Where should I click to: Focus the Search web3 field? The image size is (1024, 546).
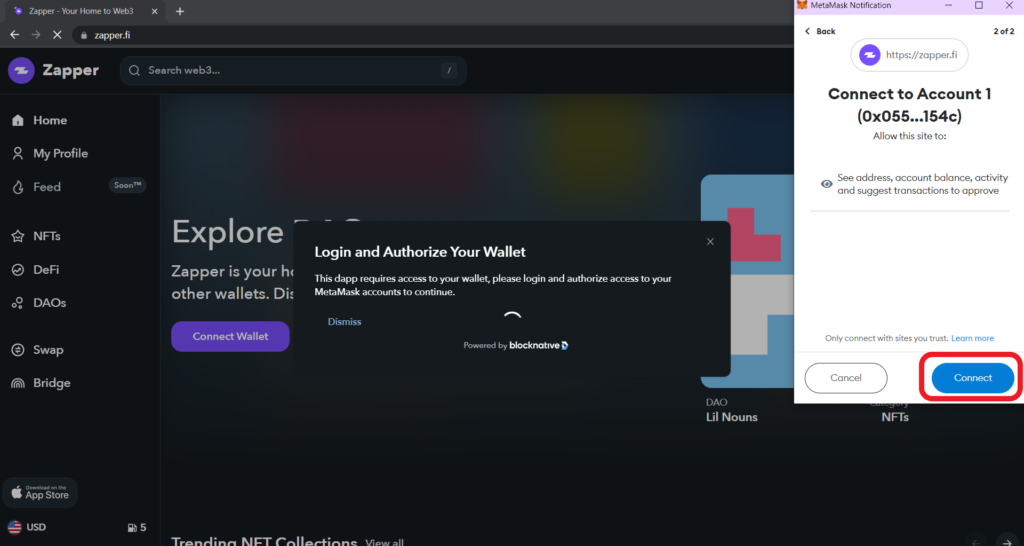(x=293, y=71)
